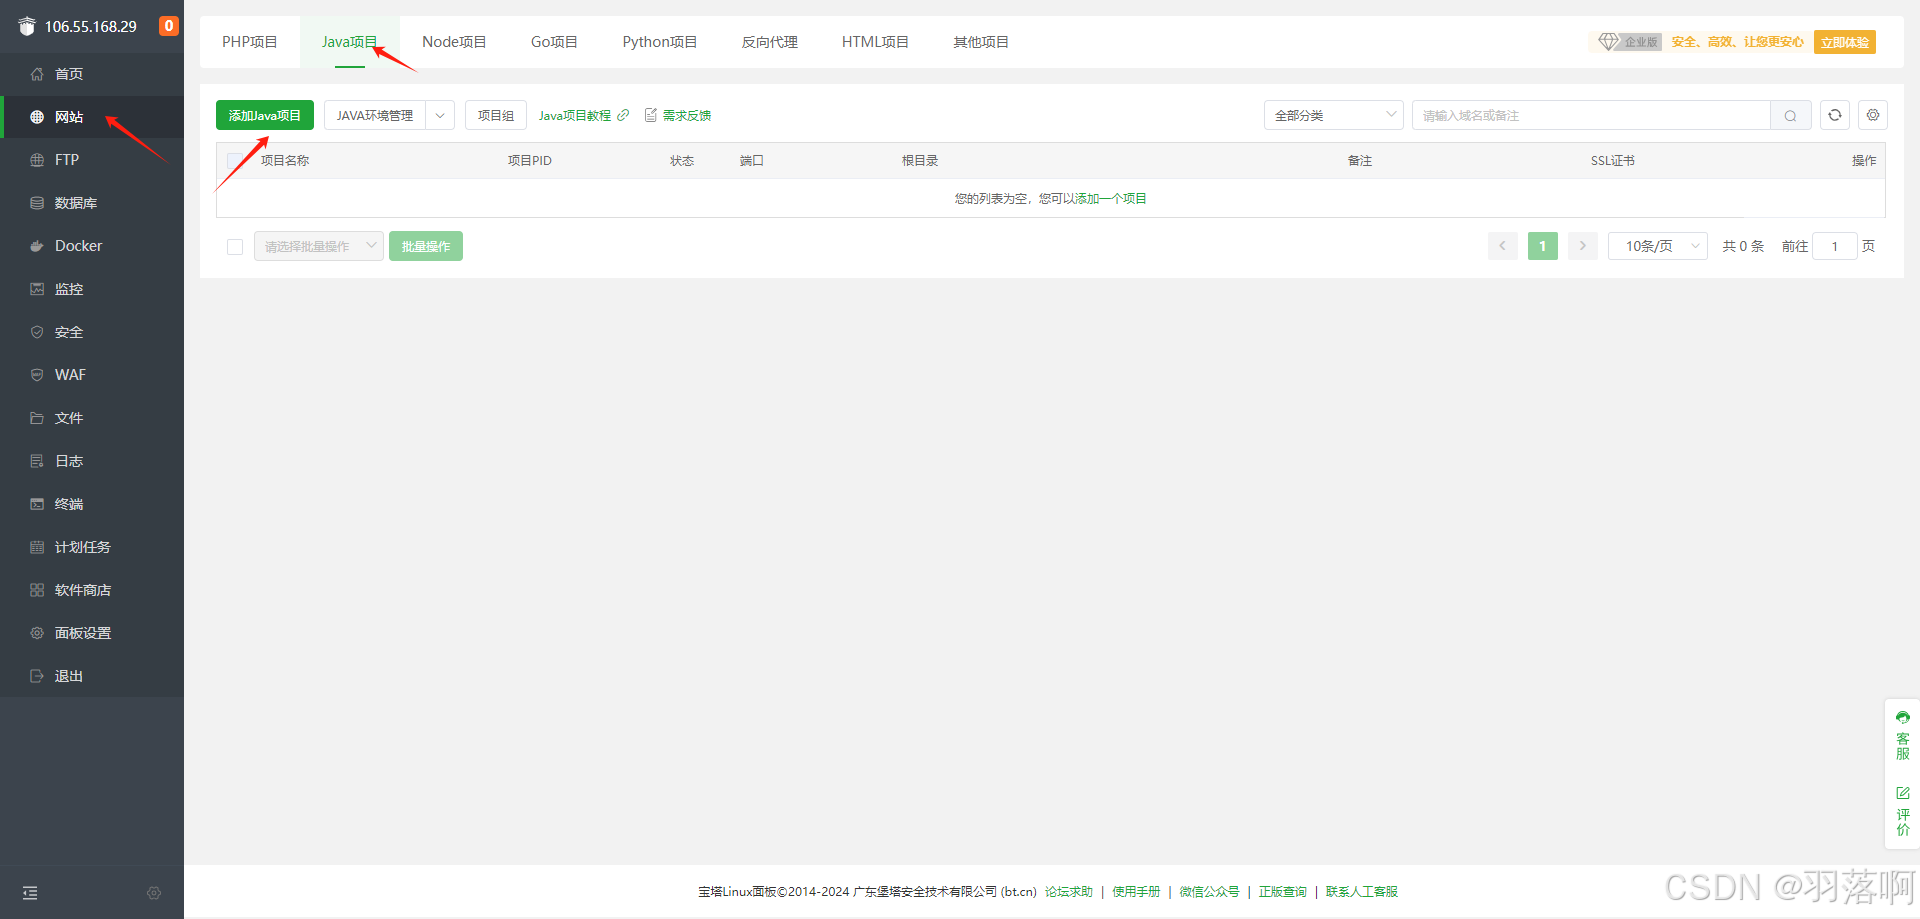Expand the JAVA环境管理 dropdown arrow
1920x919 pixels.
click(x=440, y=115)
